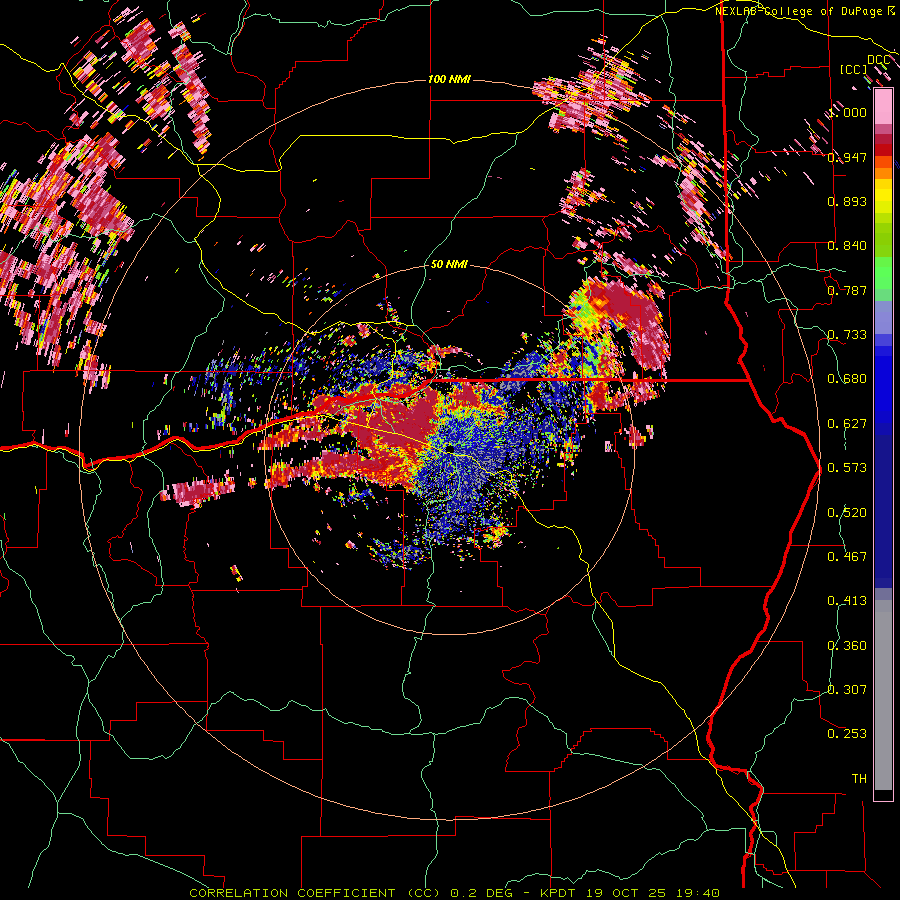Click the "[CC]" legend heading
Viewport: 900px width, 900px height.
[854, 69]
